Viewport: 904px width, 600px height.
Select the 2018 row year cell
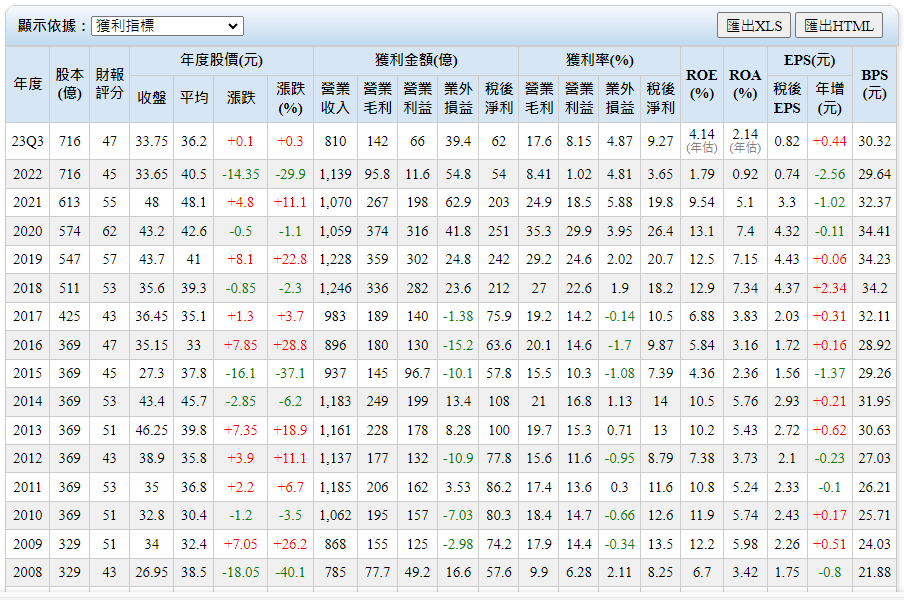tap(27, 288)
